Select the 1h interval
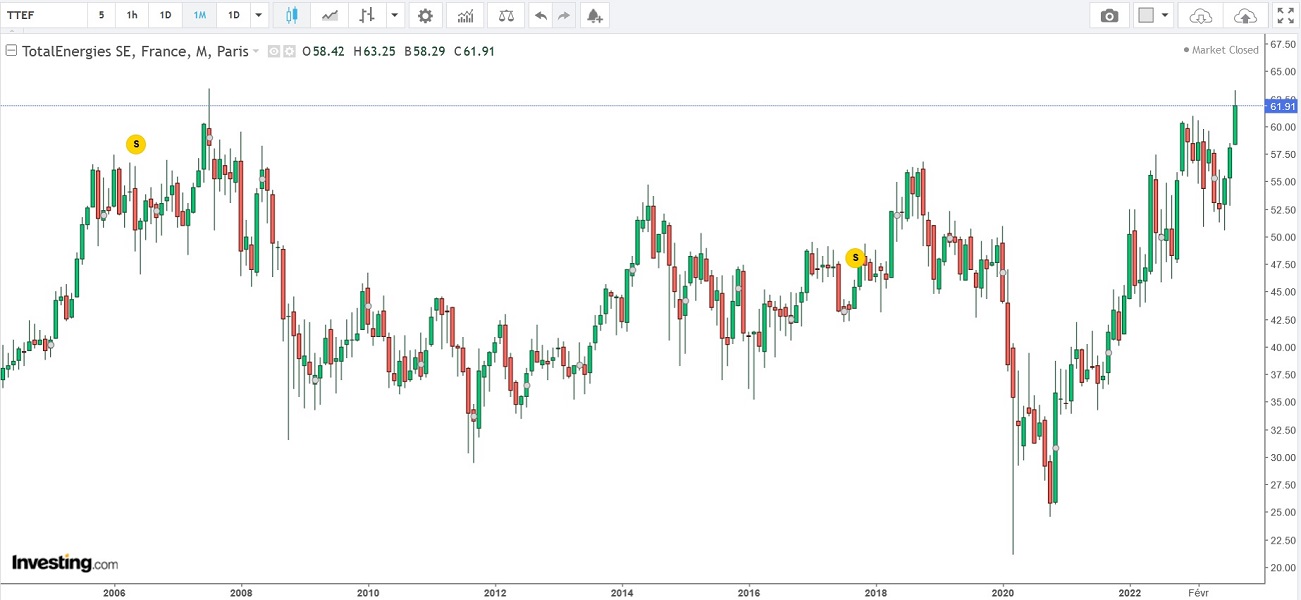The height and width of the screenshot is (600, 1301). (x=132, y=16)
